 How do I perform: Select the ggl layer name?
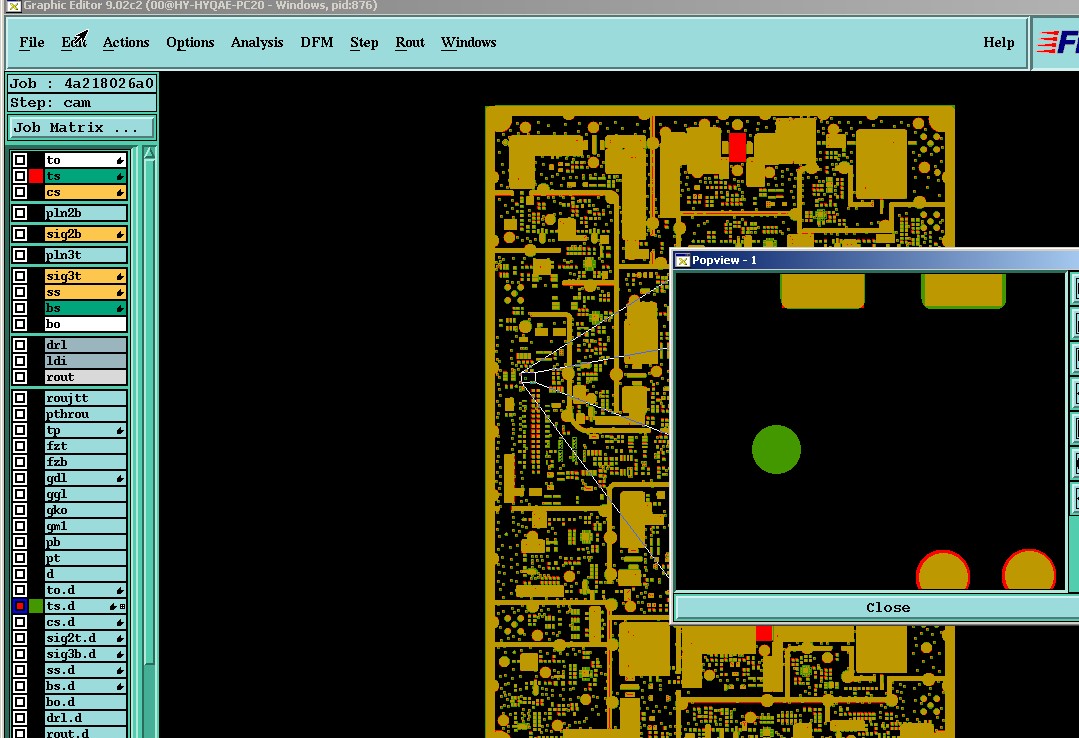pyautogui.click(x=85, y=494)
